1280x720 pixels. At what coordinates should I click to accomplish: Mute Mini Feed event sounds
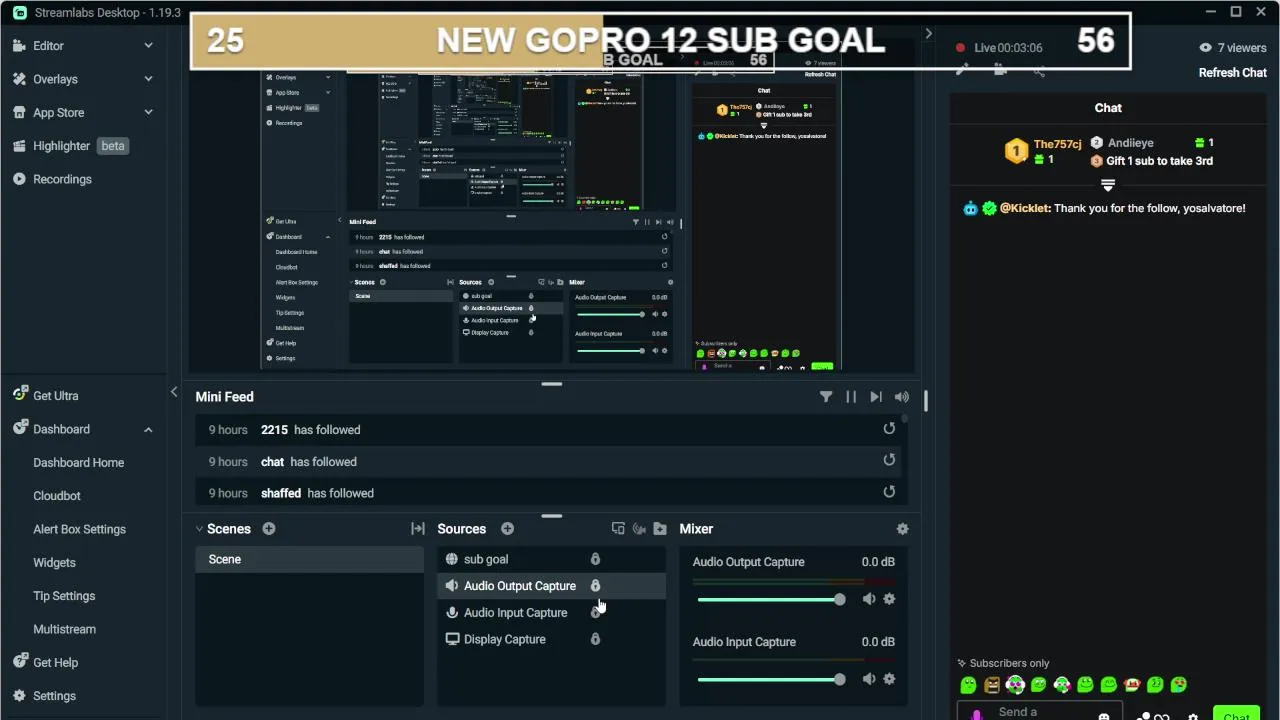pos(902,397)
